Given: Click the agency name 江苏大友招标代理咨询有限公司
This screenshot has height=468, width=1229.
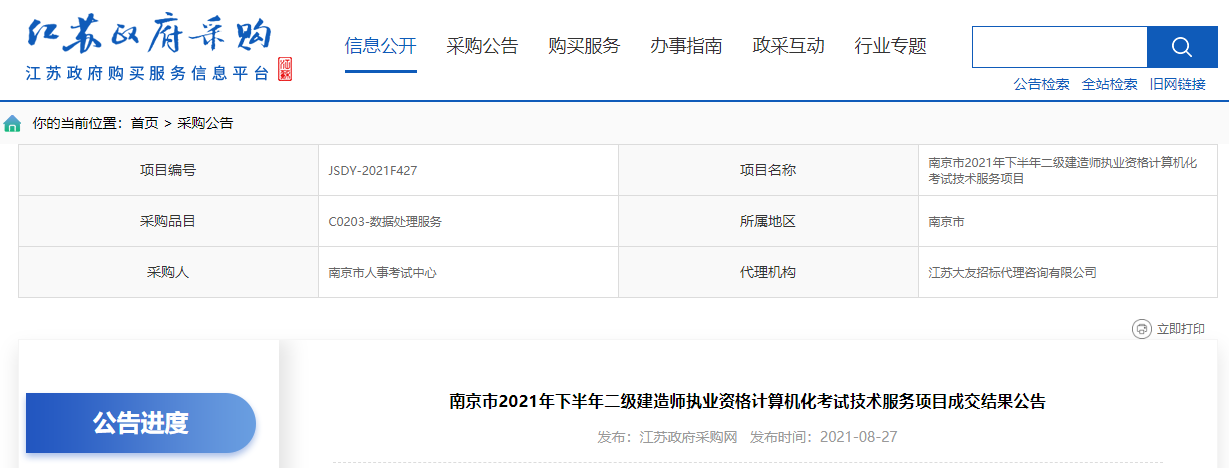Looking at the screenshot, I should 1012,272.
